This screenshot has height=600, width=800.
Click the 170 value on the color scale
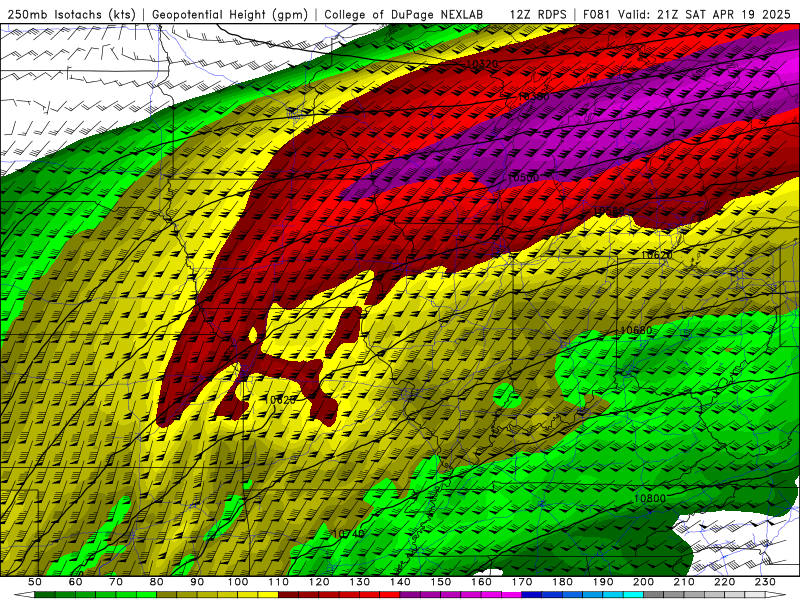(x=522, y=582)
